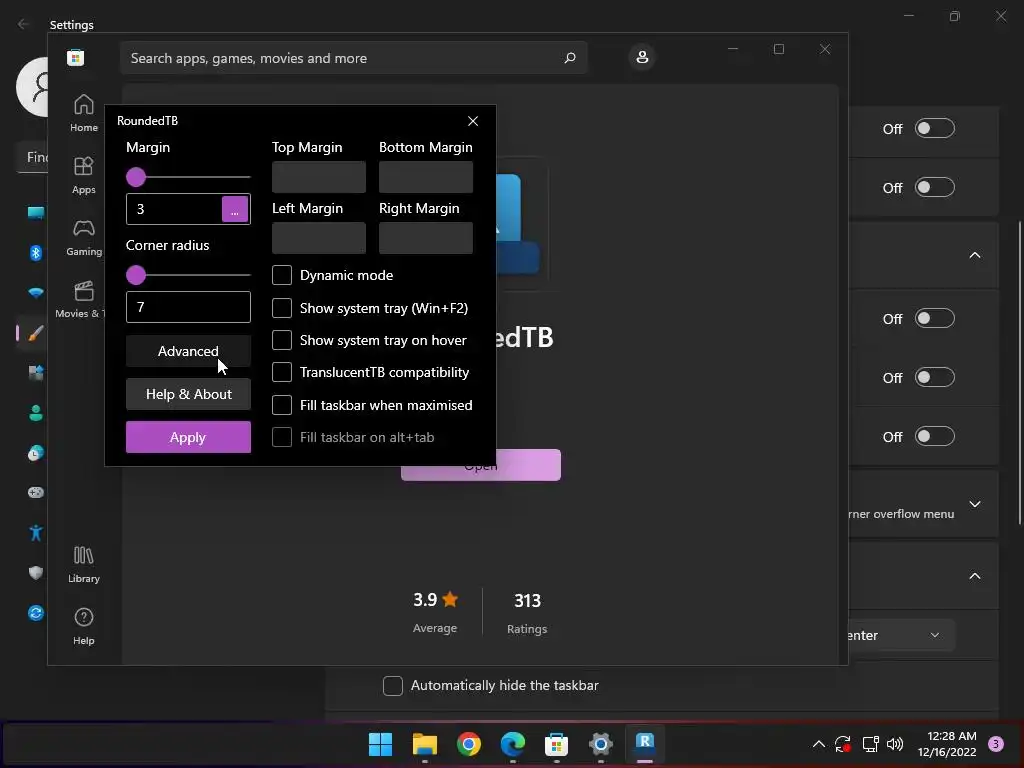This screenshot has width=1024, height=768.
Task: Click the Top Margin input field
Action: click(x=319, y=177)
